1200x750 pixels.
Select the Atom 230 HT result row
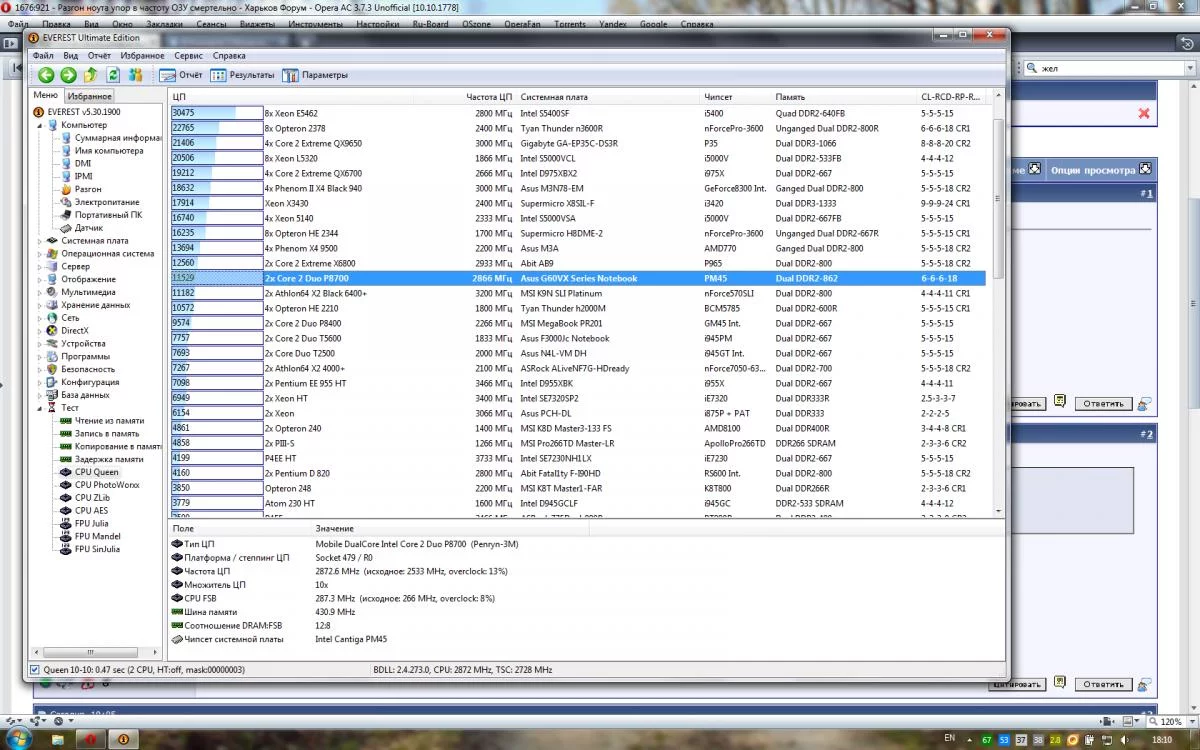pyautogui.click(x=578, y=503)
